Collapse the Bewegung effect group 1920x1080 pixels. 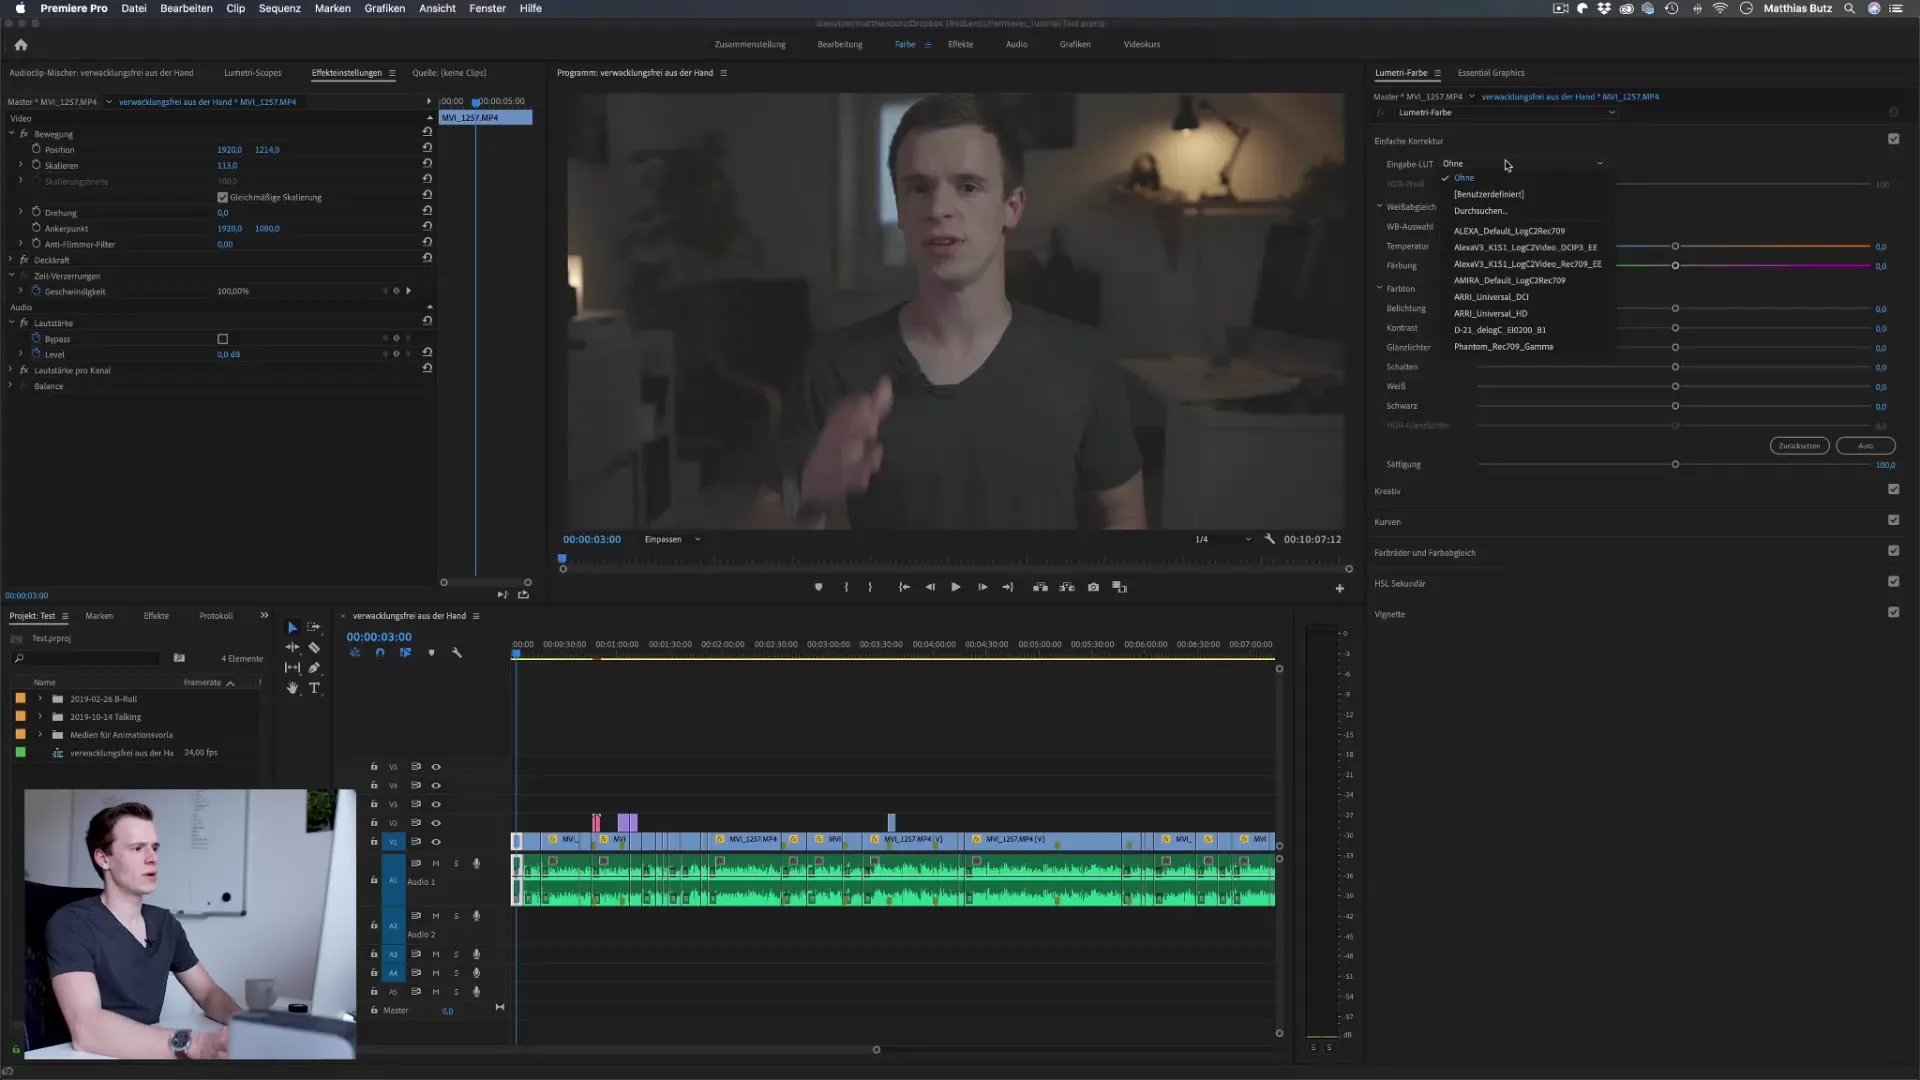tap(12, 134)
